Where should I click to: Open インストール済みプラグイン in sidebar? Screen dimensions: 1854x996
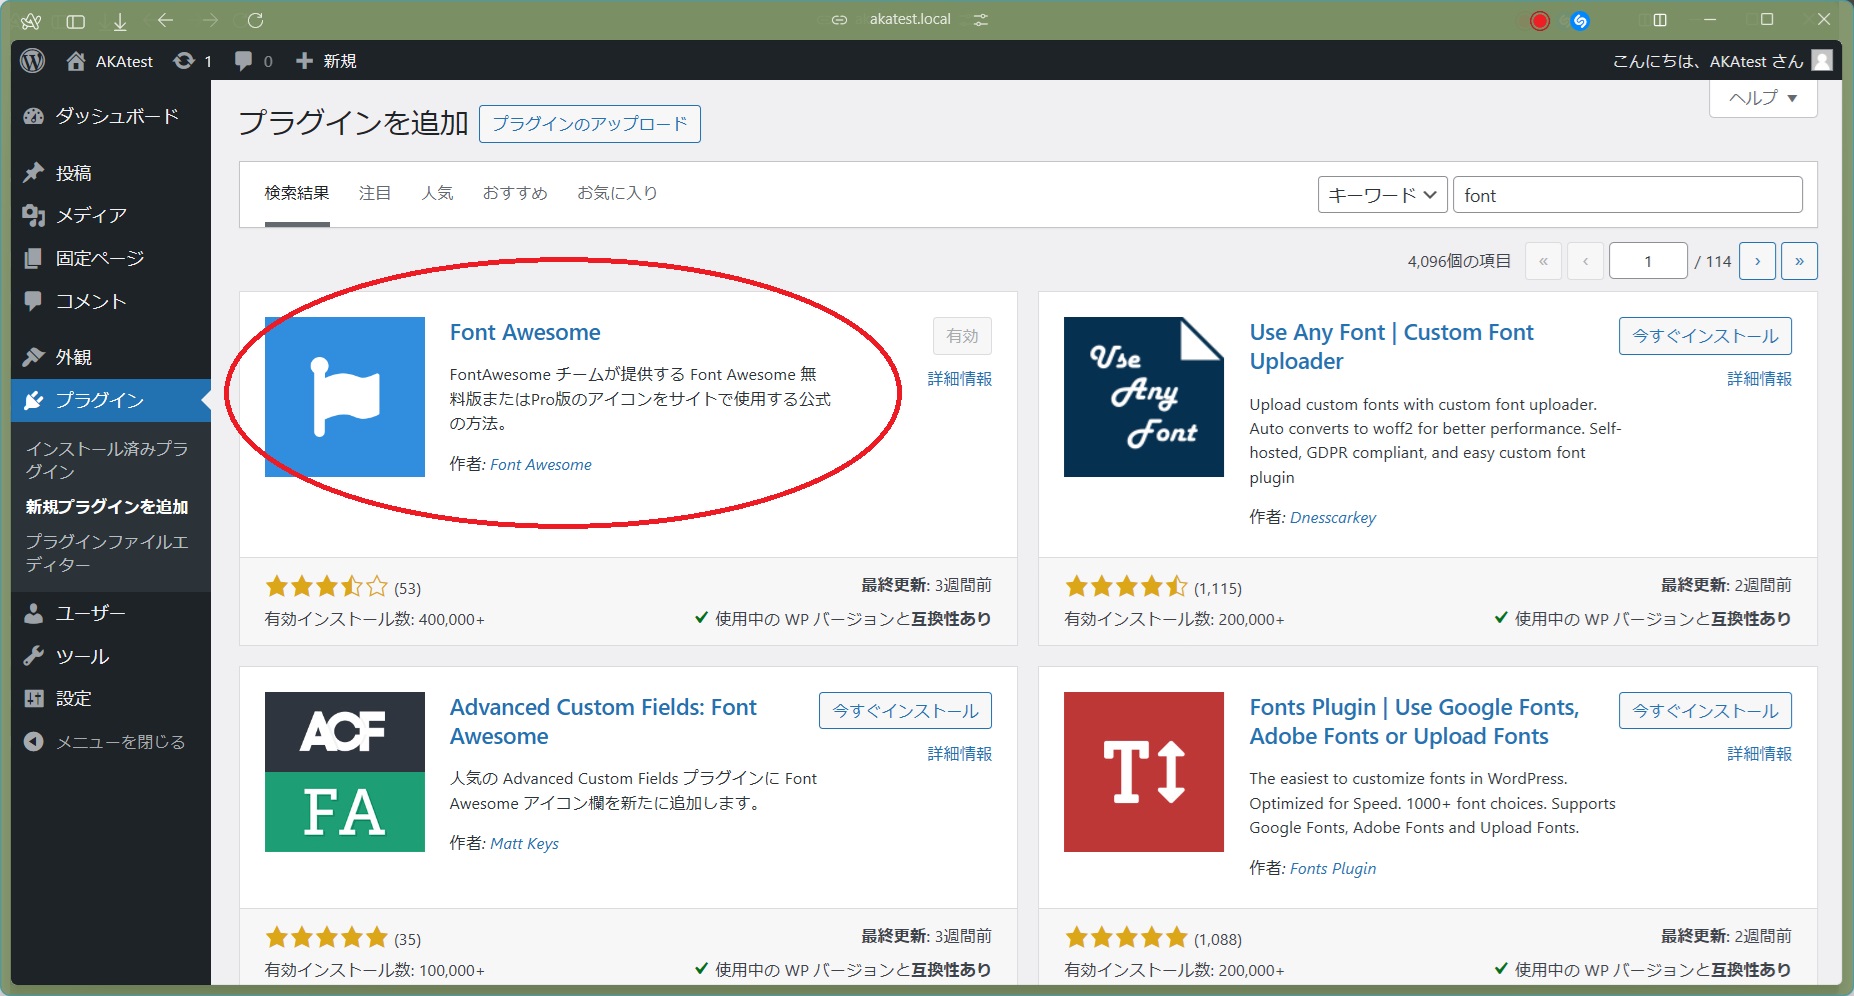pyautogui.click(x=106, y=459)
